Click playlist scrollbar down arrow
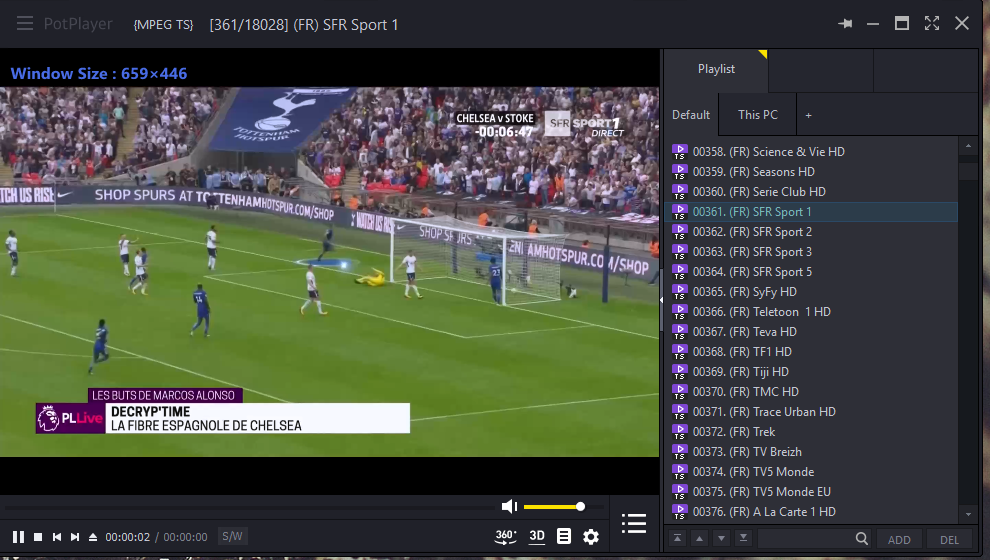 [x=969, y=514]
